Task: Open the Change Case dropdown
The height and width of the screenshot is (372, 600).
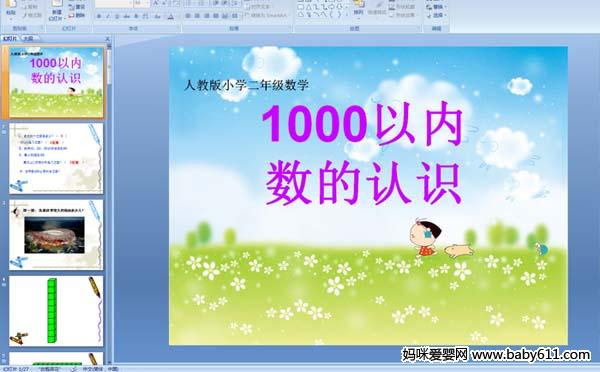Action: tap(158, 16)
